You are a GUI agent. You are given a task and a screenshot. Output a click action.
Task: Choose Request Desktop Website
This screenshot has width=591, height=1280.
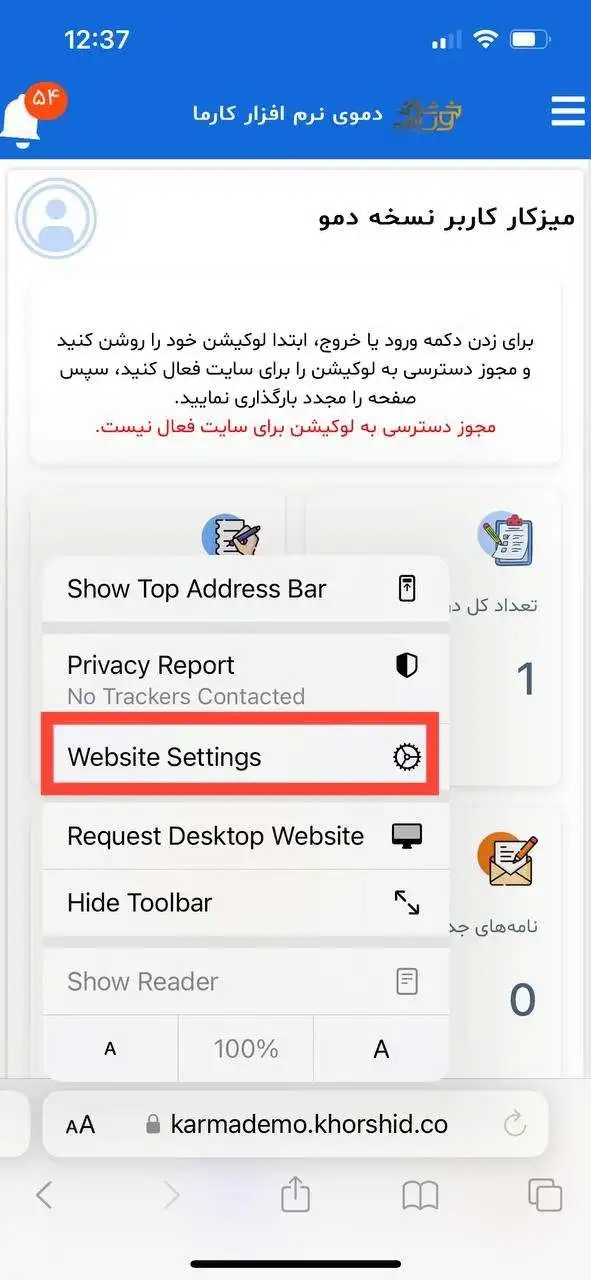pos(246,836)
